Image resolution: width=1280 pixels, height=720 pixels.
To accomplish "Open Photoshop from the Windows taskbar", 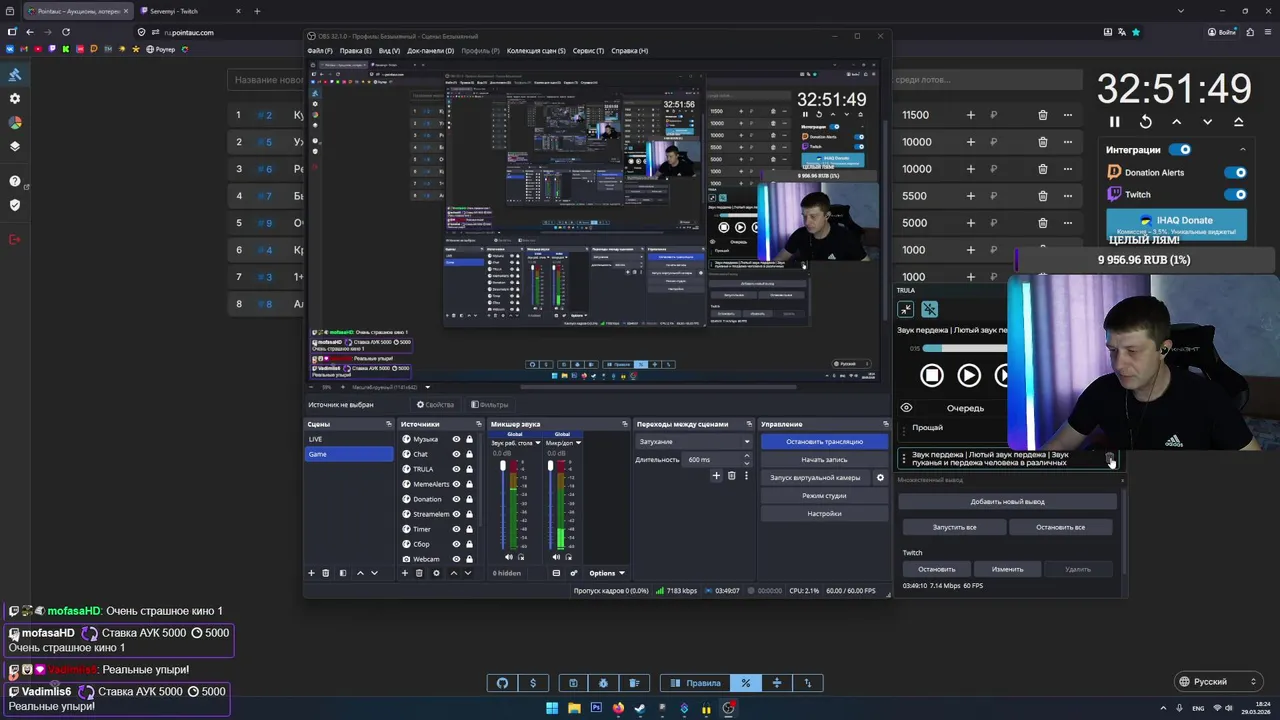I will pyautogui.click(x=596, y=709).
